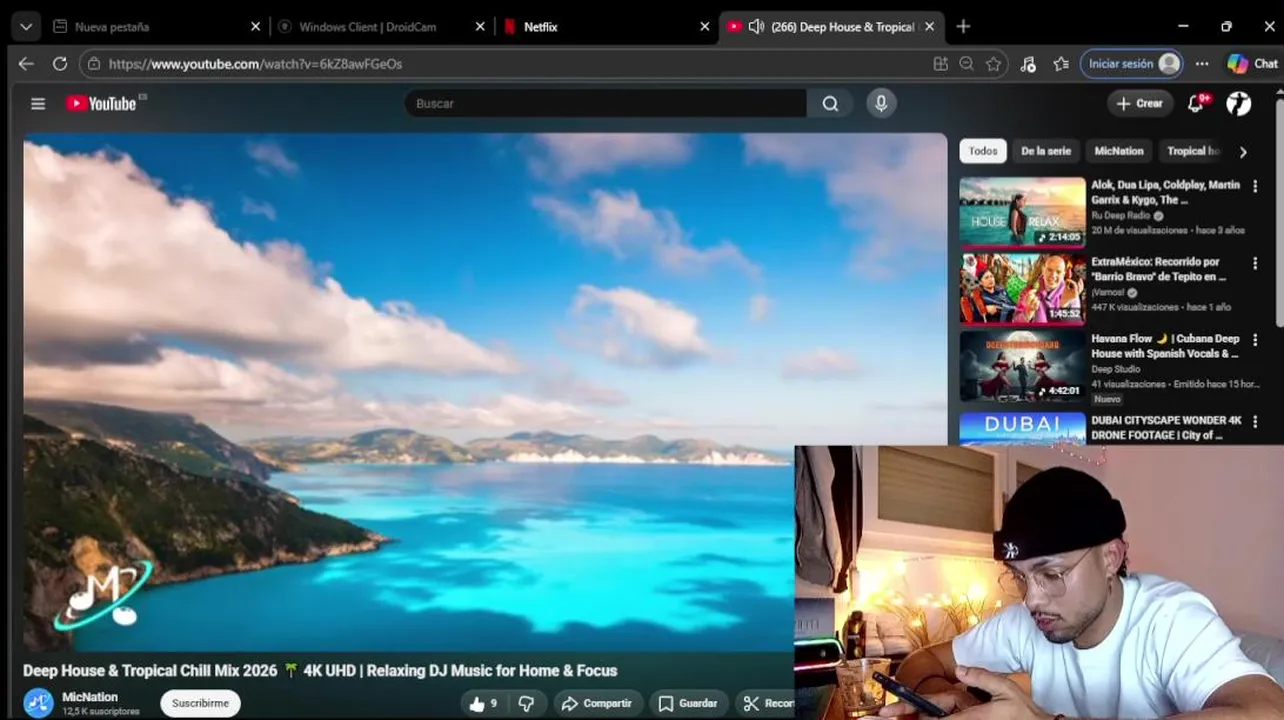
Task: Open the Dubai Cityscape Wonder 4K title
Action: 1166,428
